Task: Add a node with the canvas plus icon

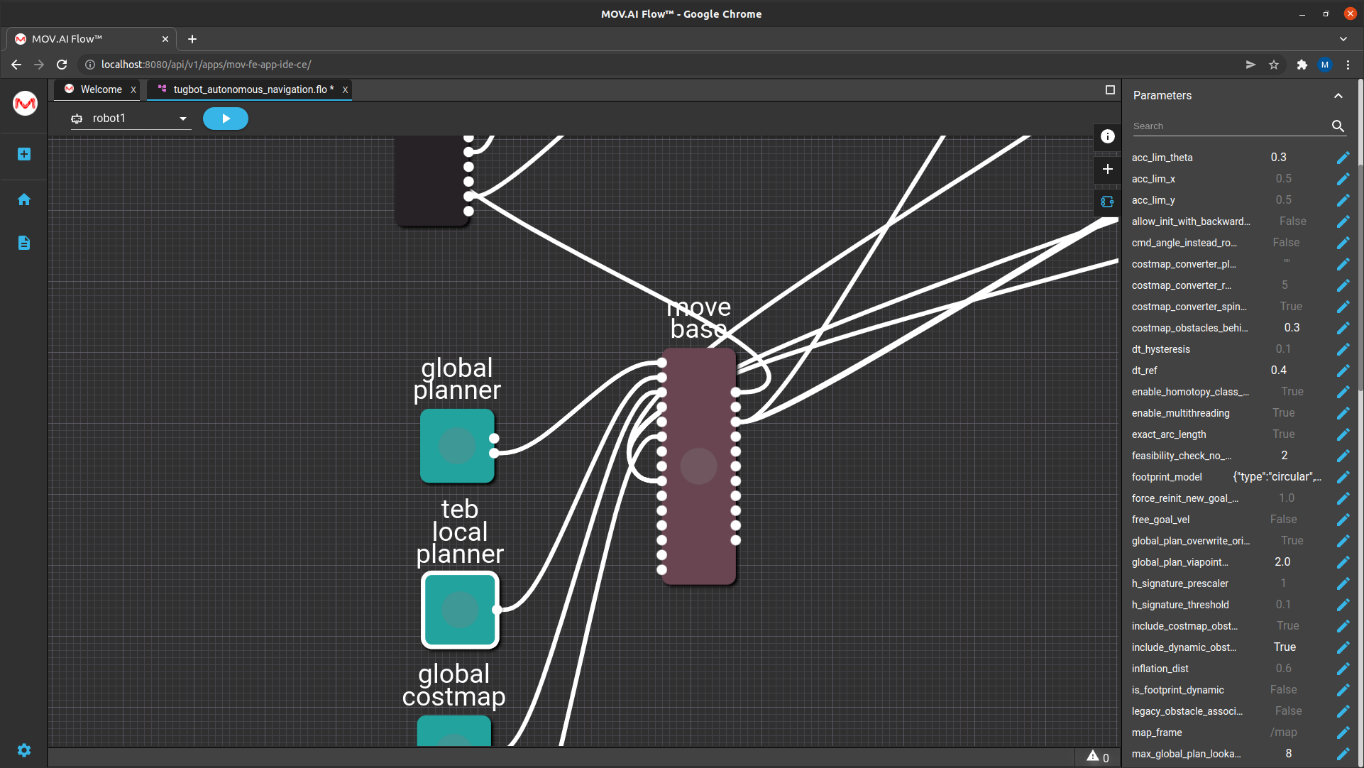Action: tap(1107, 169)
